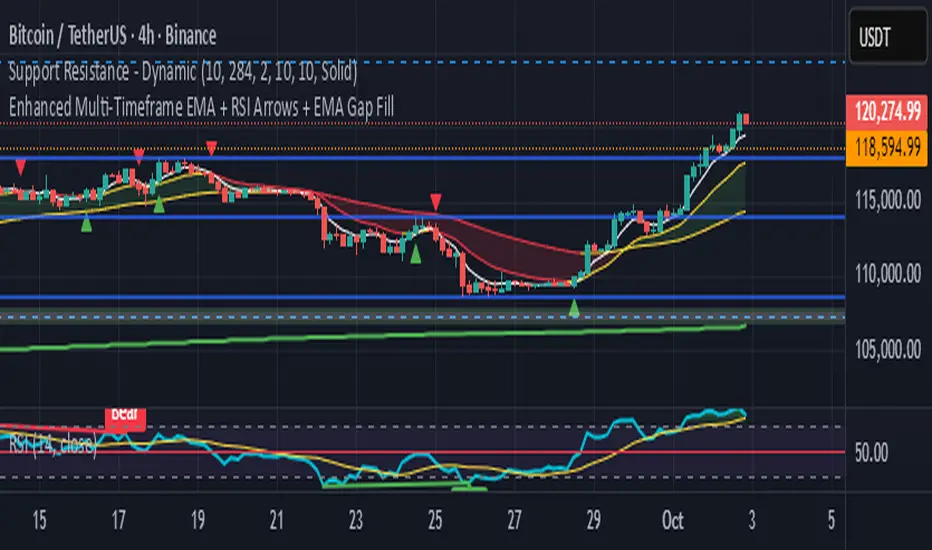
Task: Click the 25 date label on time axis
Action: coord(435,521)
